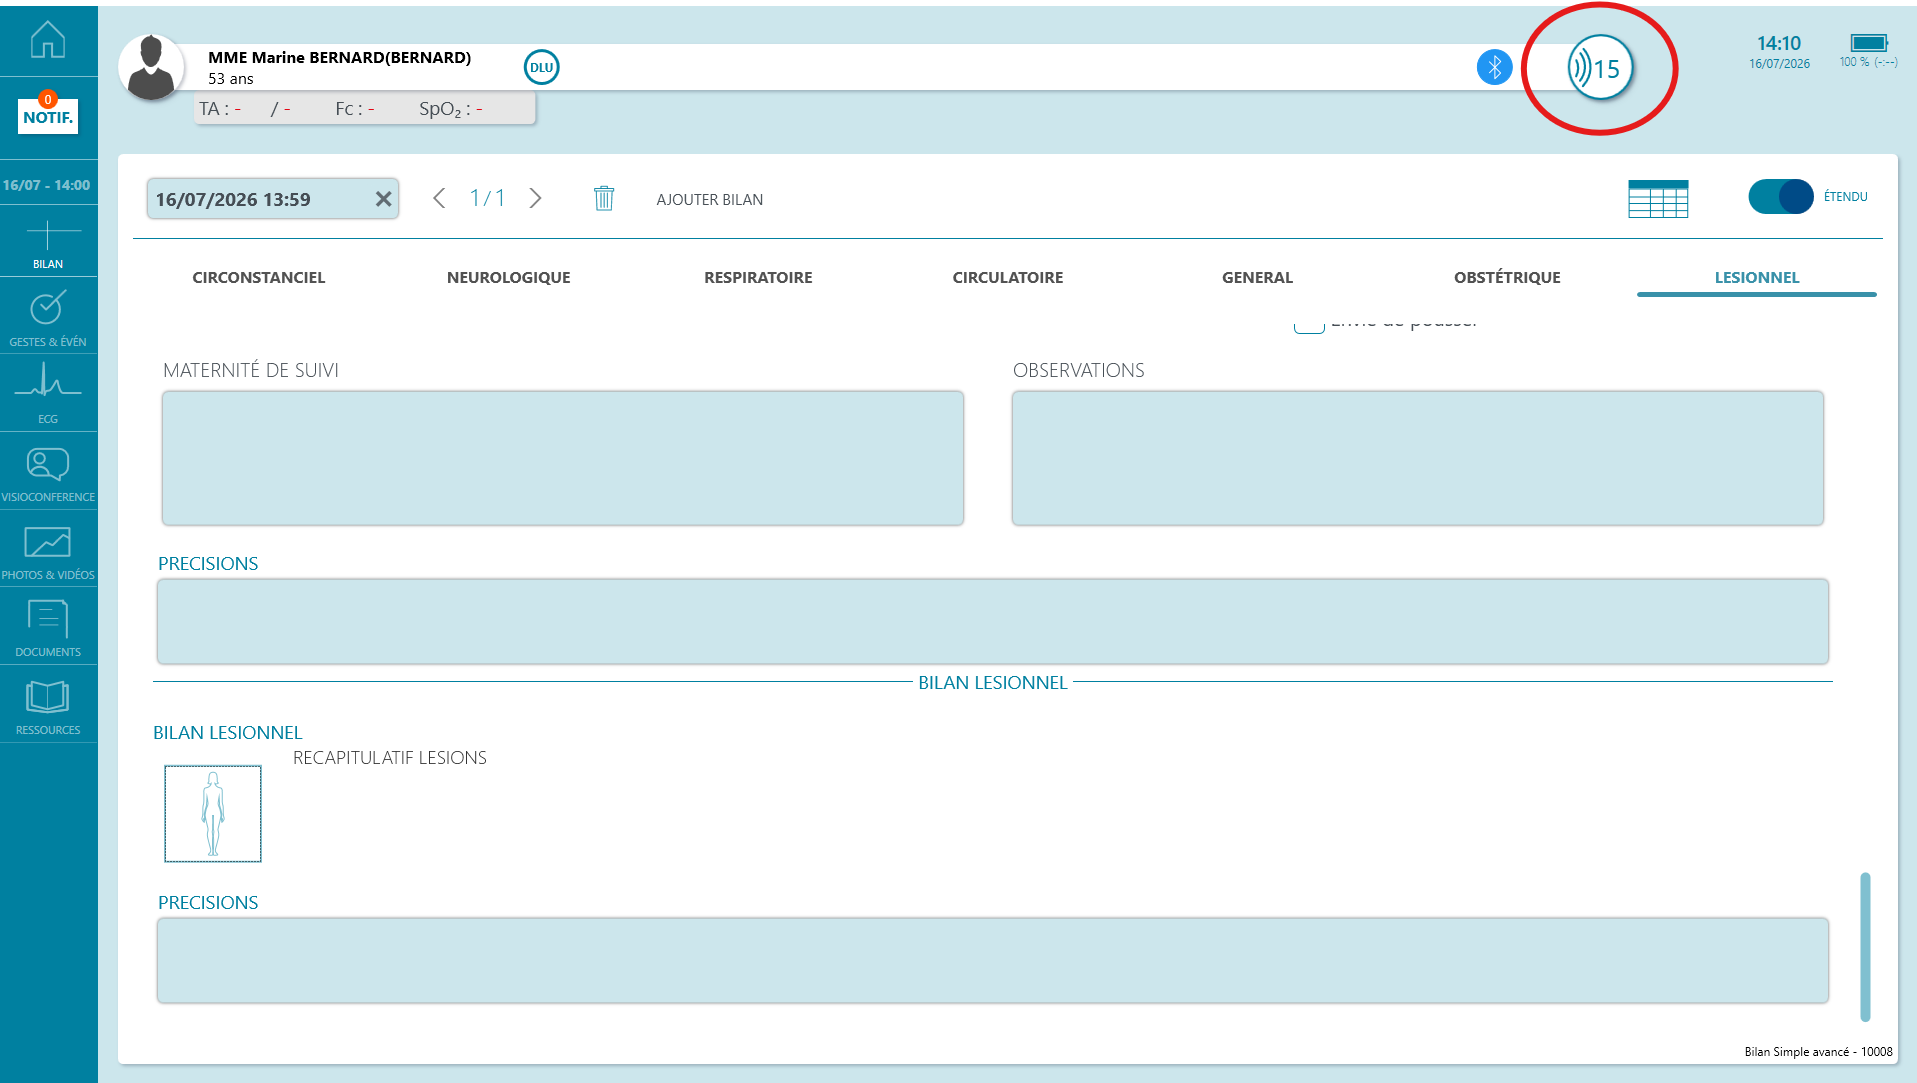Click the Bluetooth status icon
1917x1083 pixels.
1494,67
